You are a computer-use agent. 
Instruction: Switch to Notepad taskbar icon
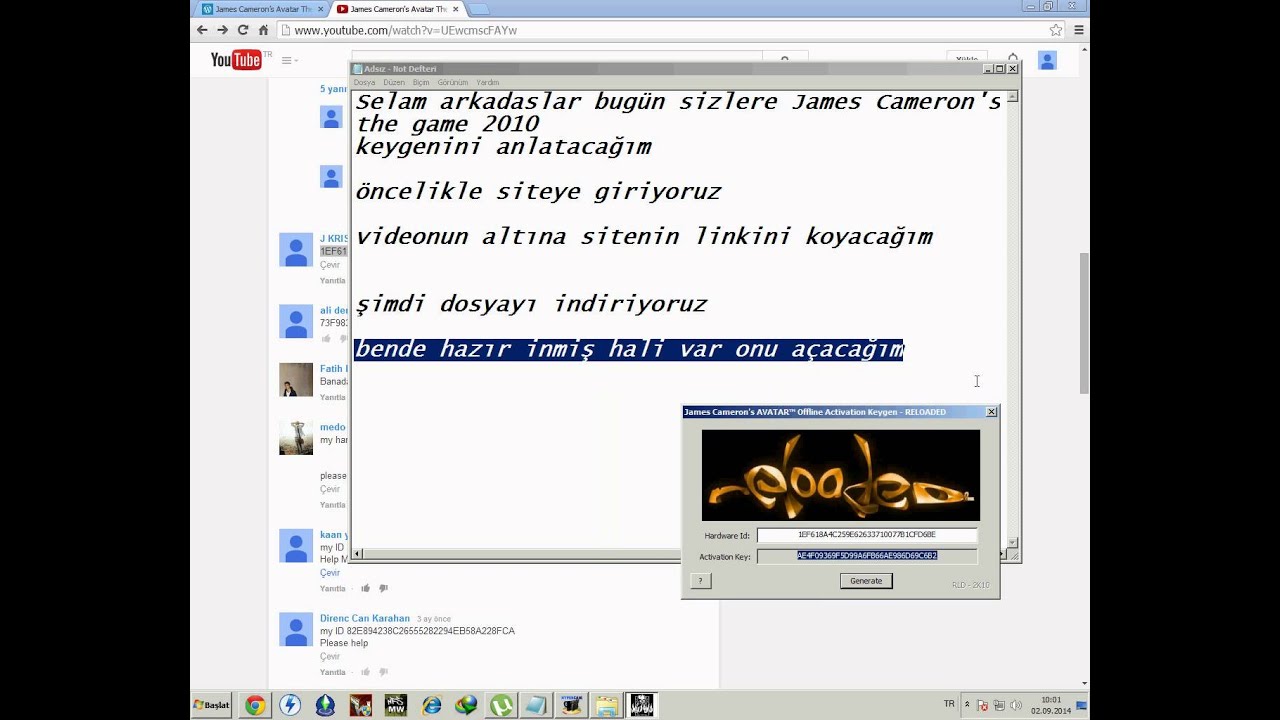(536, 705)
